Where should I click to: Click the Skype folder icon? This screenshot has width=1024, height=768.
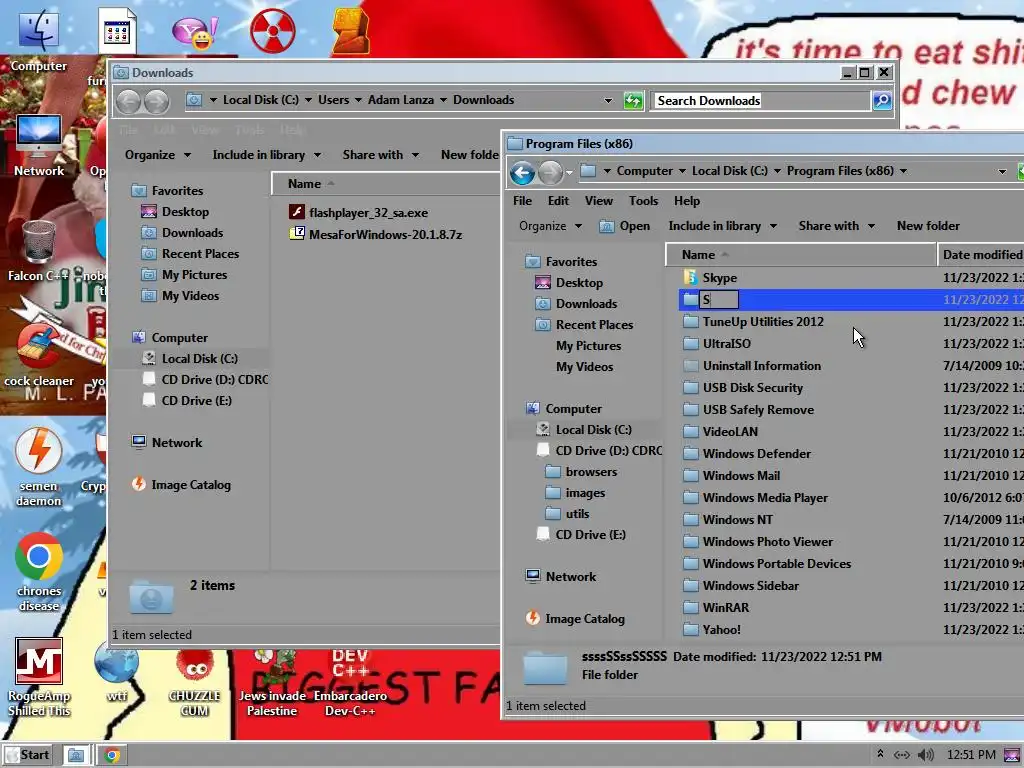click(x=690, y=278)
